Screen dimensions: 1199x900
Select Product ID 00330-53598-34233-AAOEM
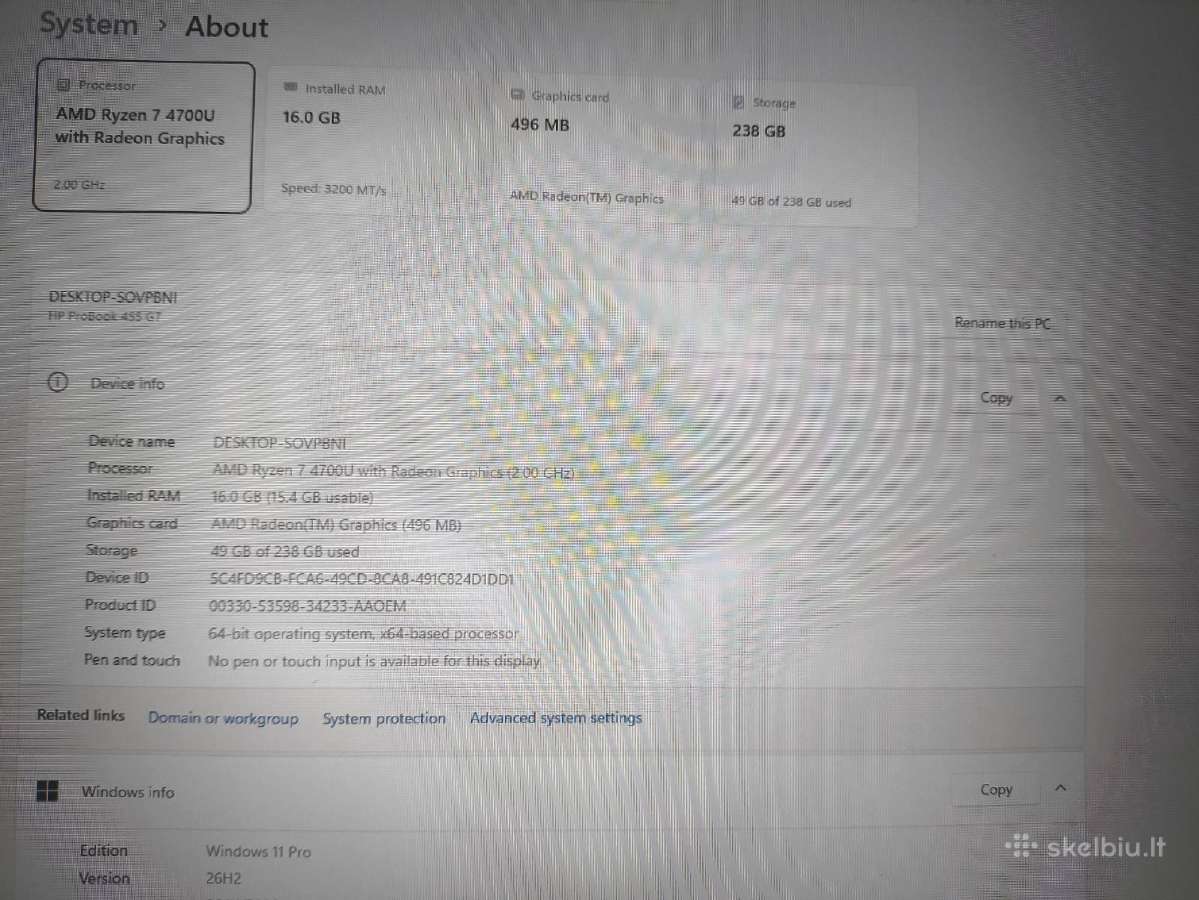tap(307, 606)
